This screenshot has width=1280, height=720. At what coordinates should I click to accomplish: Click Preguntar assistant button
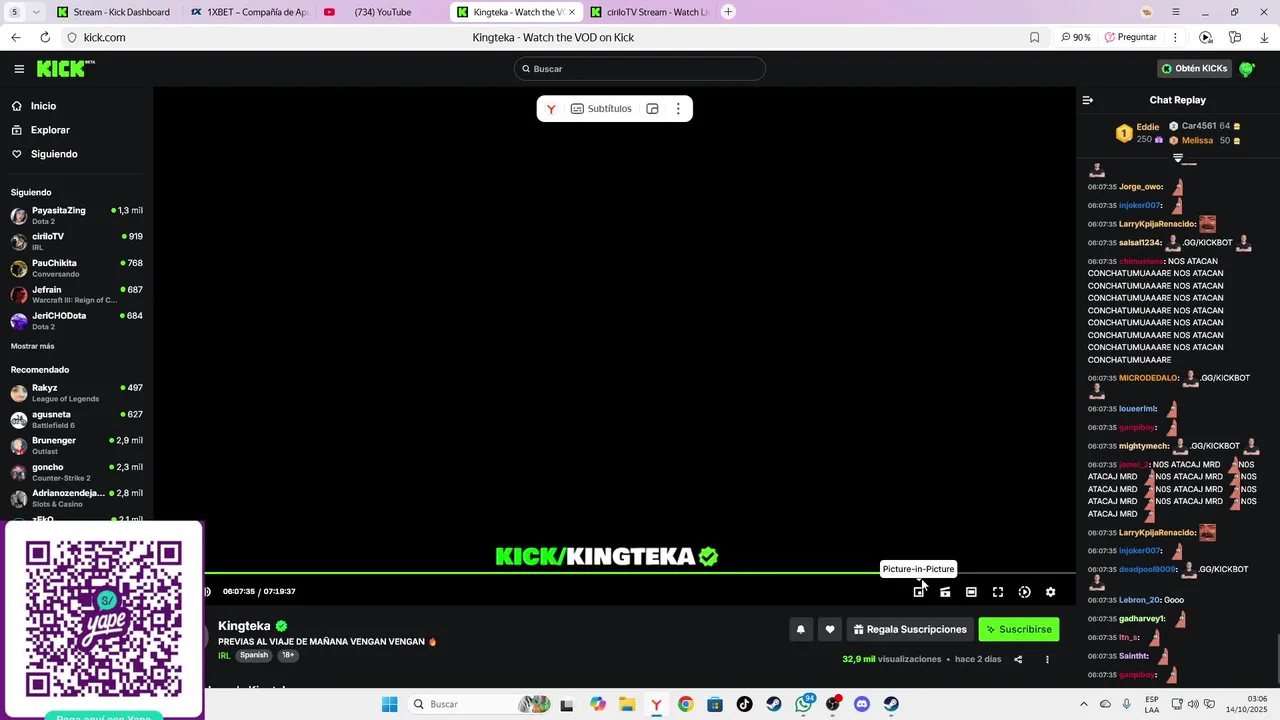click(1131, 37)
